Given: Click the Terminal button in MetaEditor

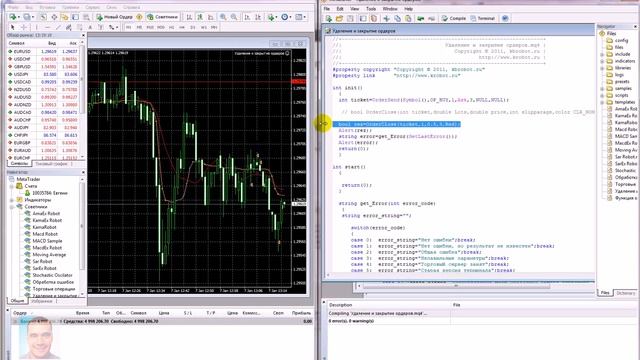Looking at the screenshot, I should click(x=483, y=18).
